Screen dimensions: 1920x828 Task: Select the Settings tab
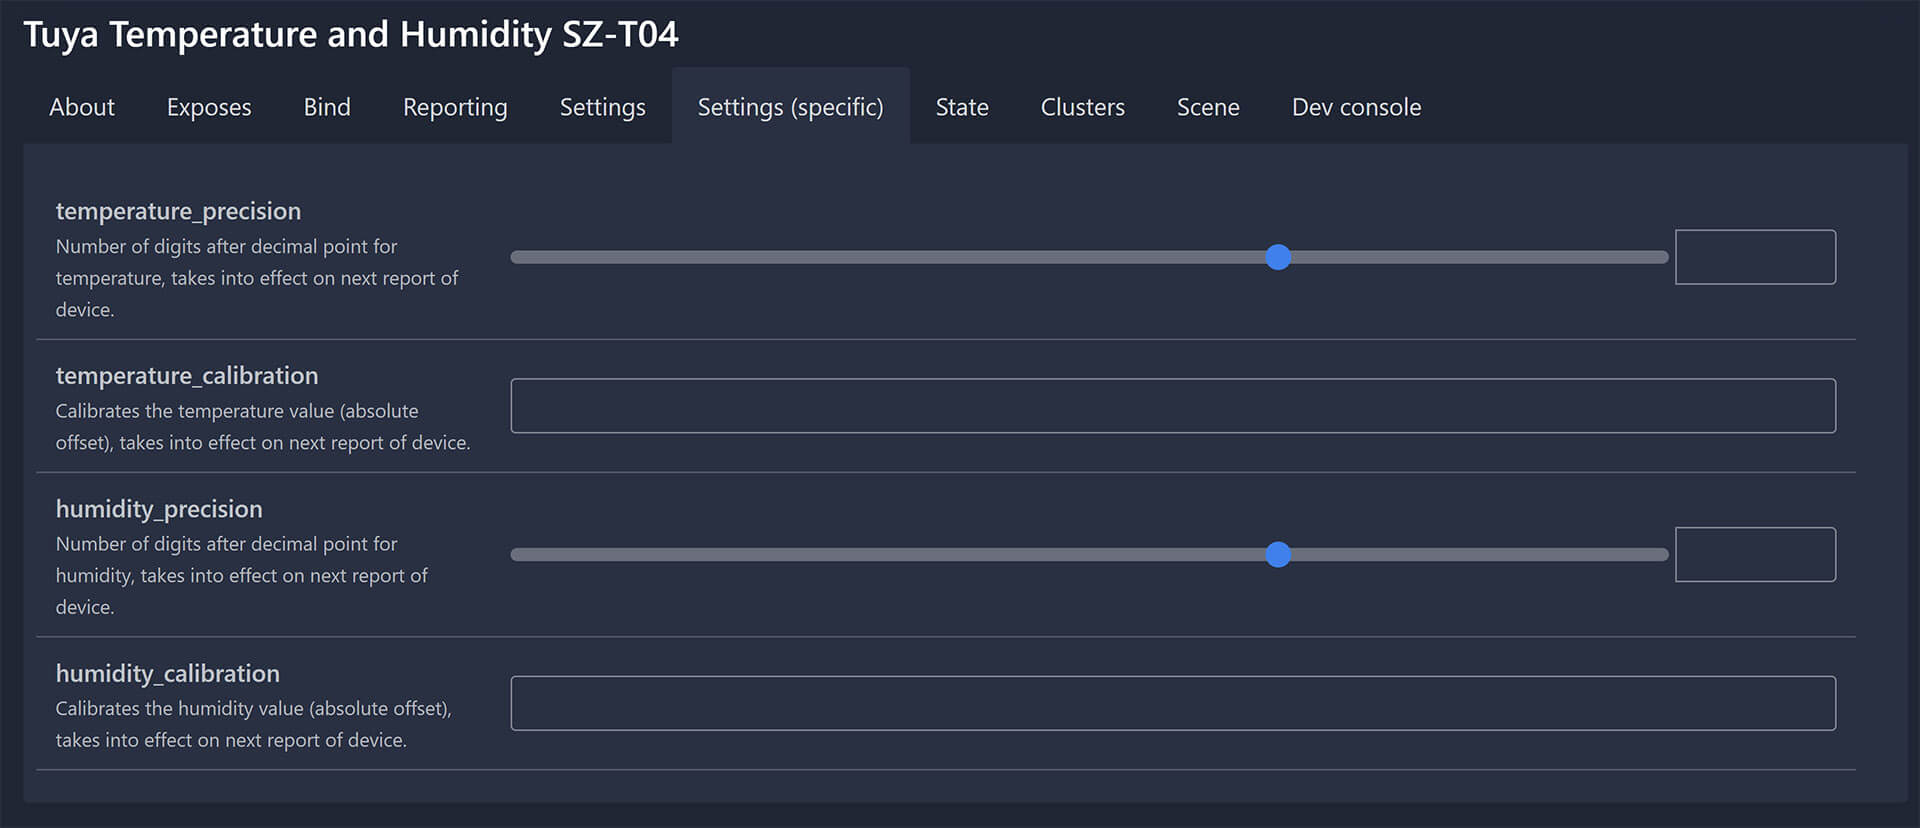(x=602, y=107)
